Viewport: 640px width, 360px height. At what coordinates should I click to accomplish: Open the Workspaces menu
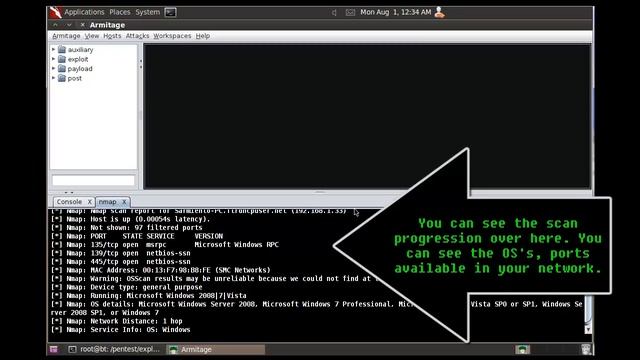coord(172,36)
